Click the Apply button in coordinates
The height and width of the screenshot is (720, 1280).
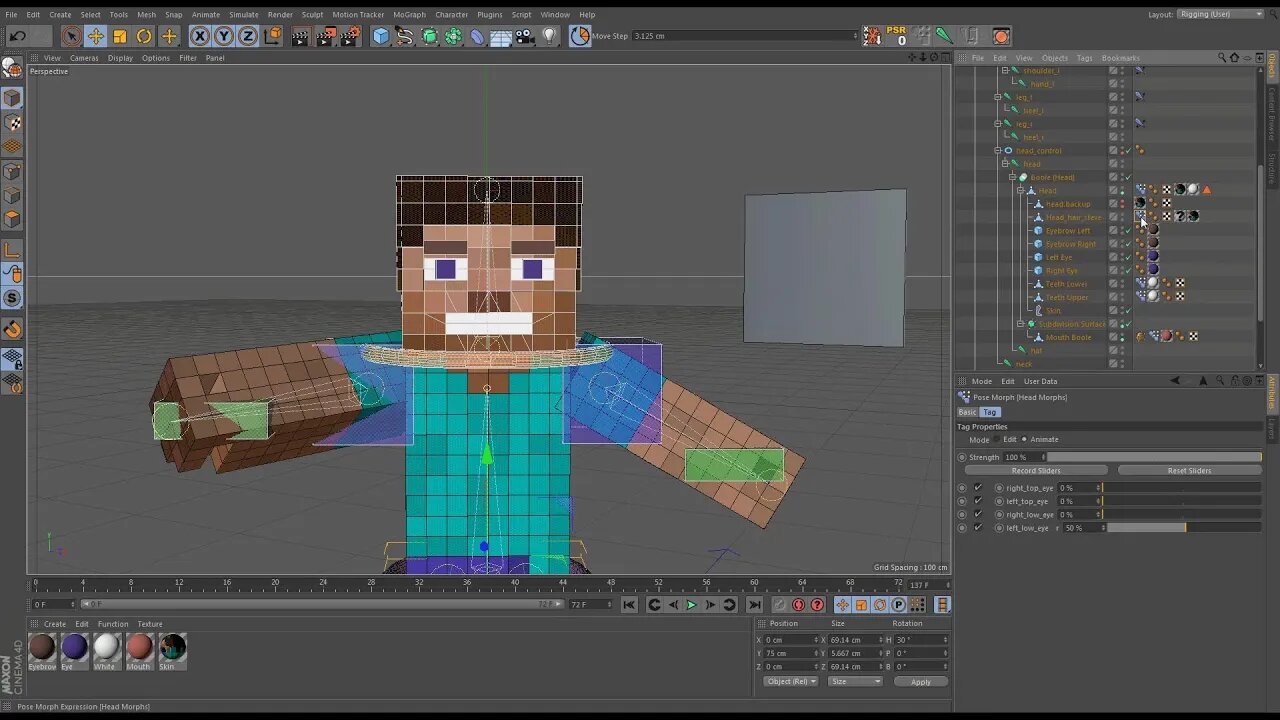[921, 682]
